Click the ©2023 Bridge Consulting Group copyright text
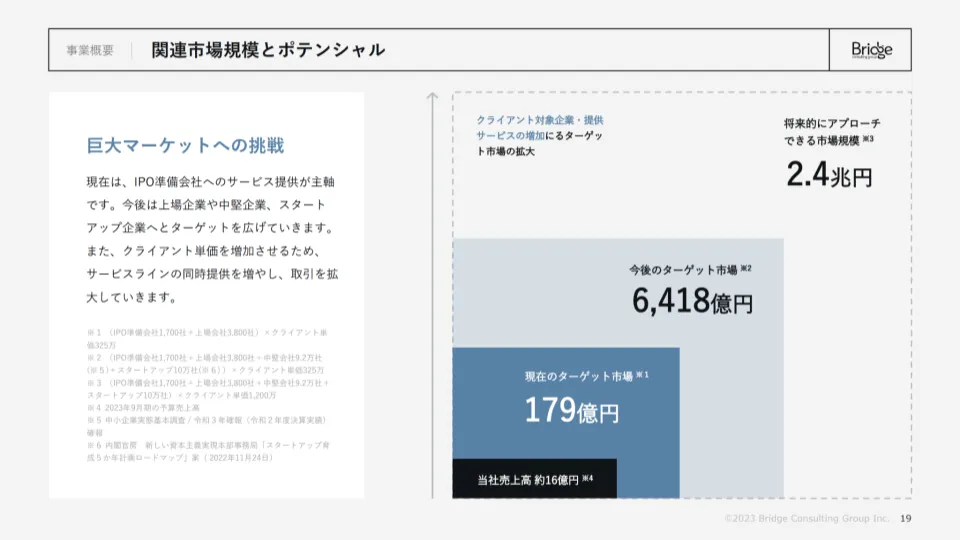This screenshot has height=540, width=960. pyautogui.click(x=806, y=518)
